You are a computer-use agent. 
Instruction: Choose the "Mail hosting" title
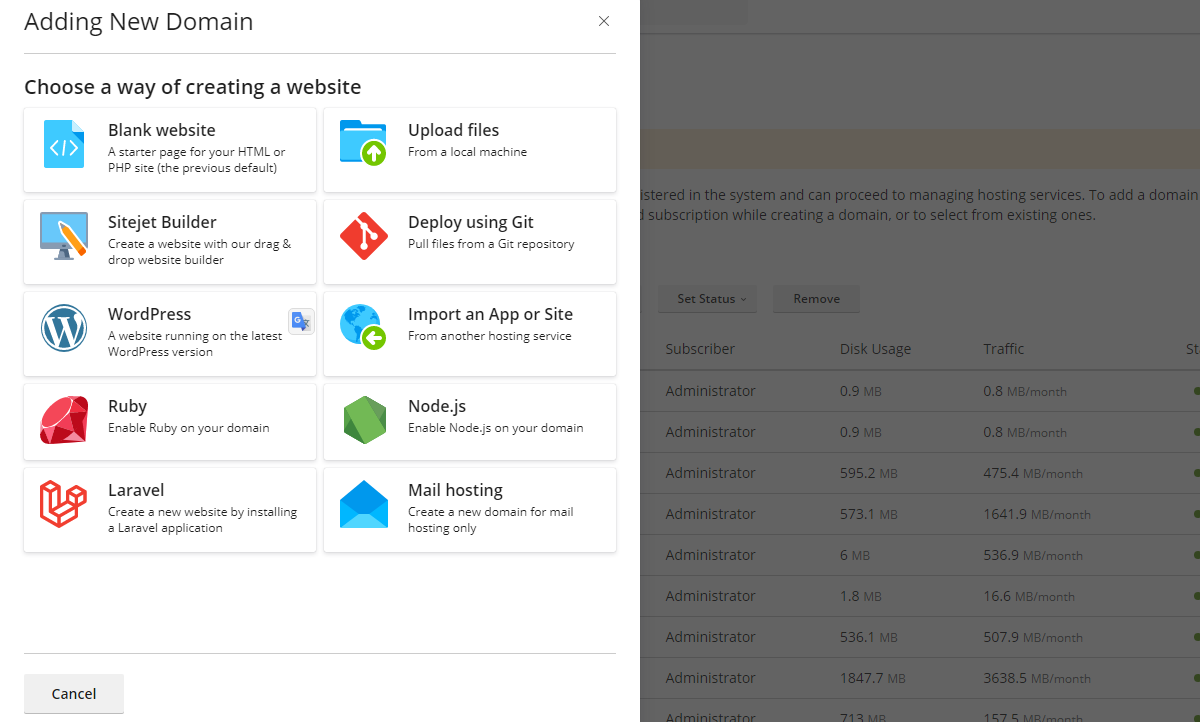pos(456,490)
